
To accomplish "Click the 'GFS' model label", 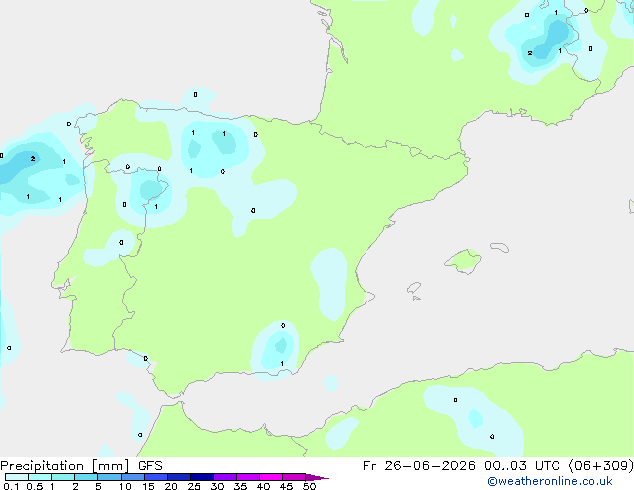I will (150, 466).
